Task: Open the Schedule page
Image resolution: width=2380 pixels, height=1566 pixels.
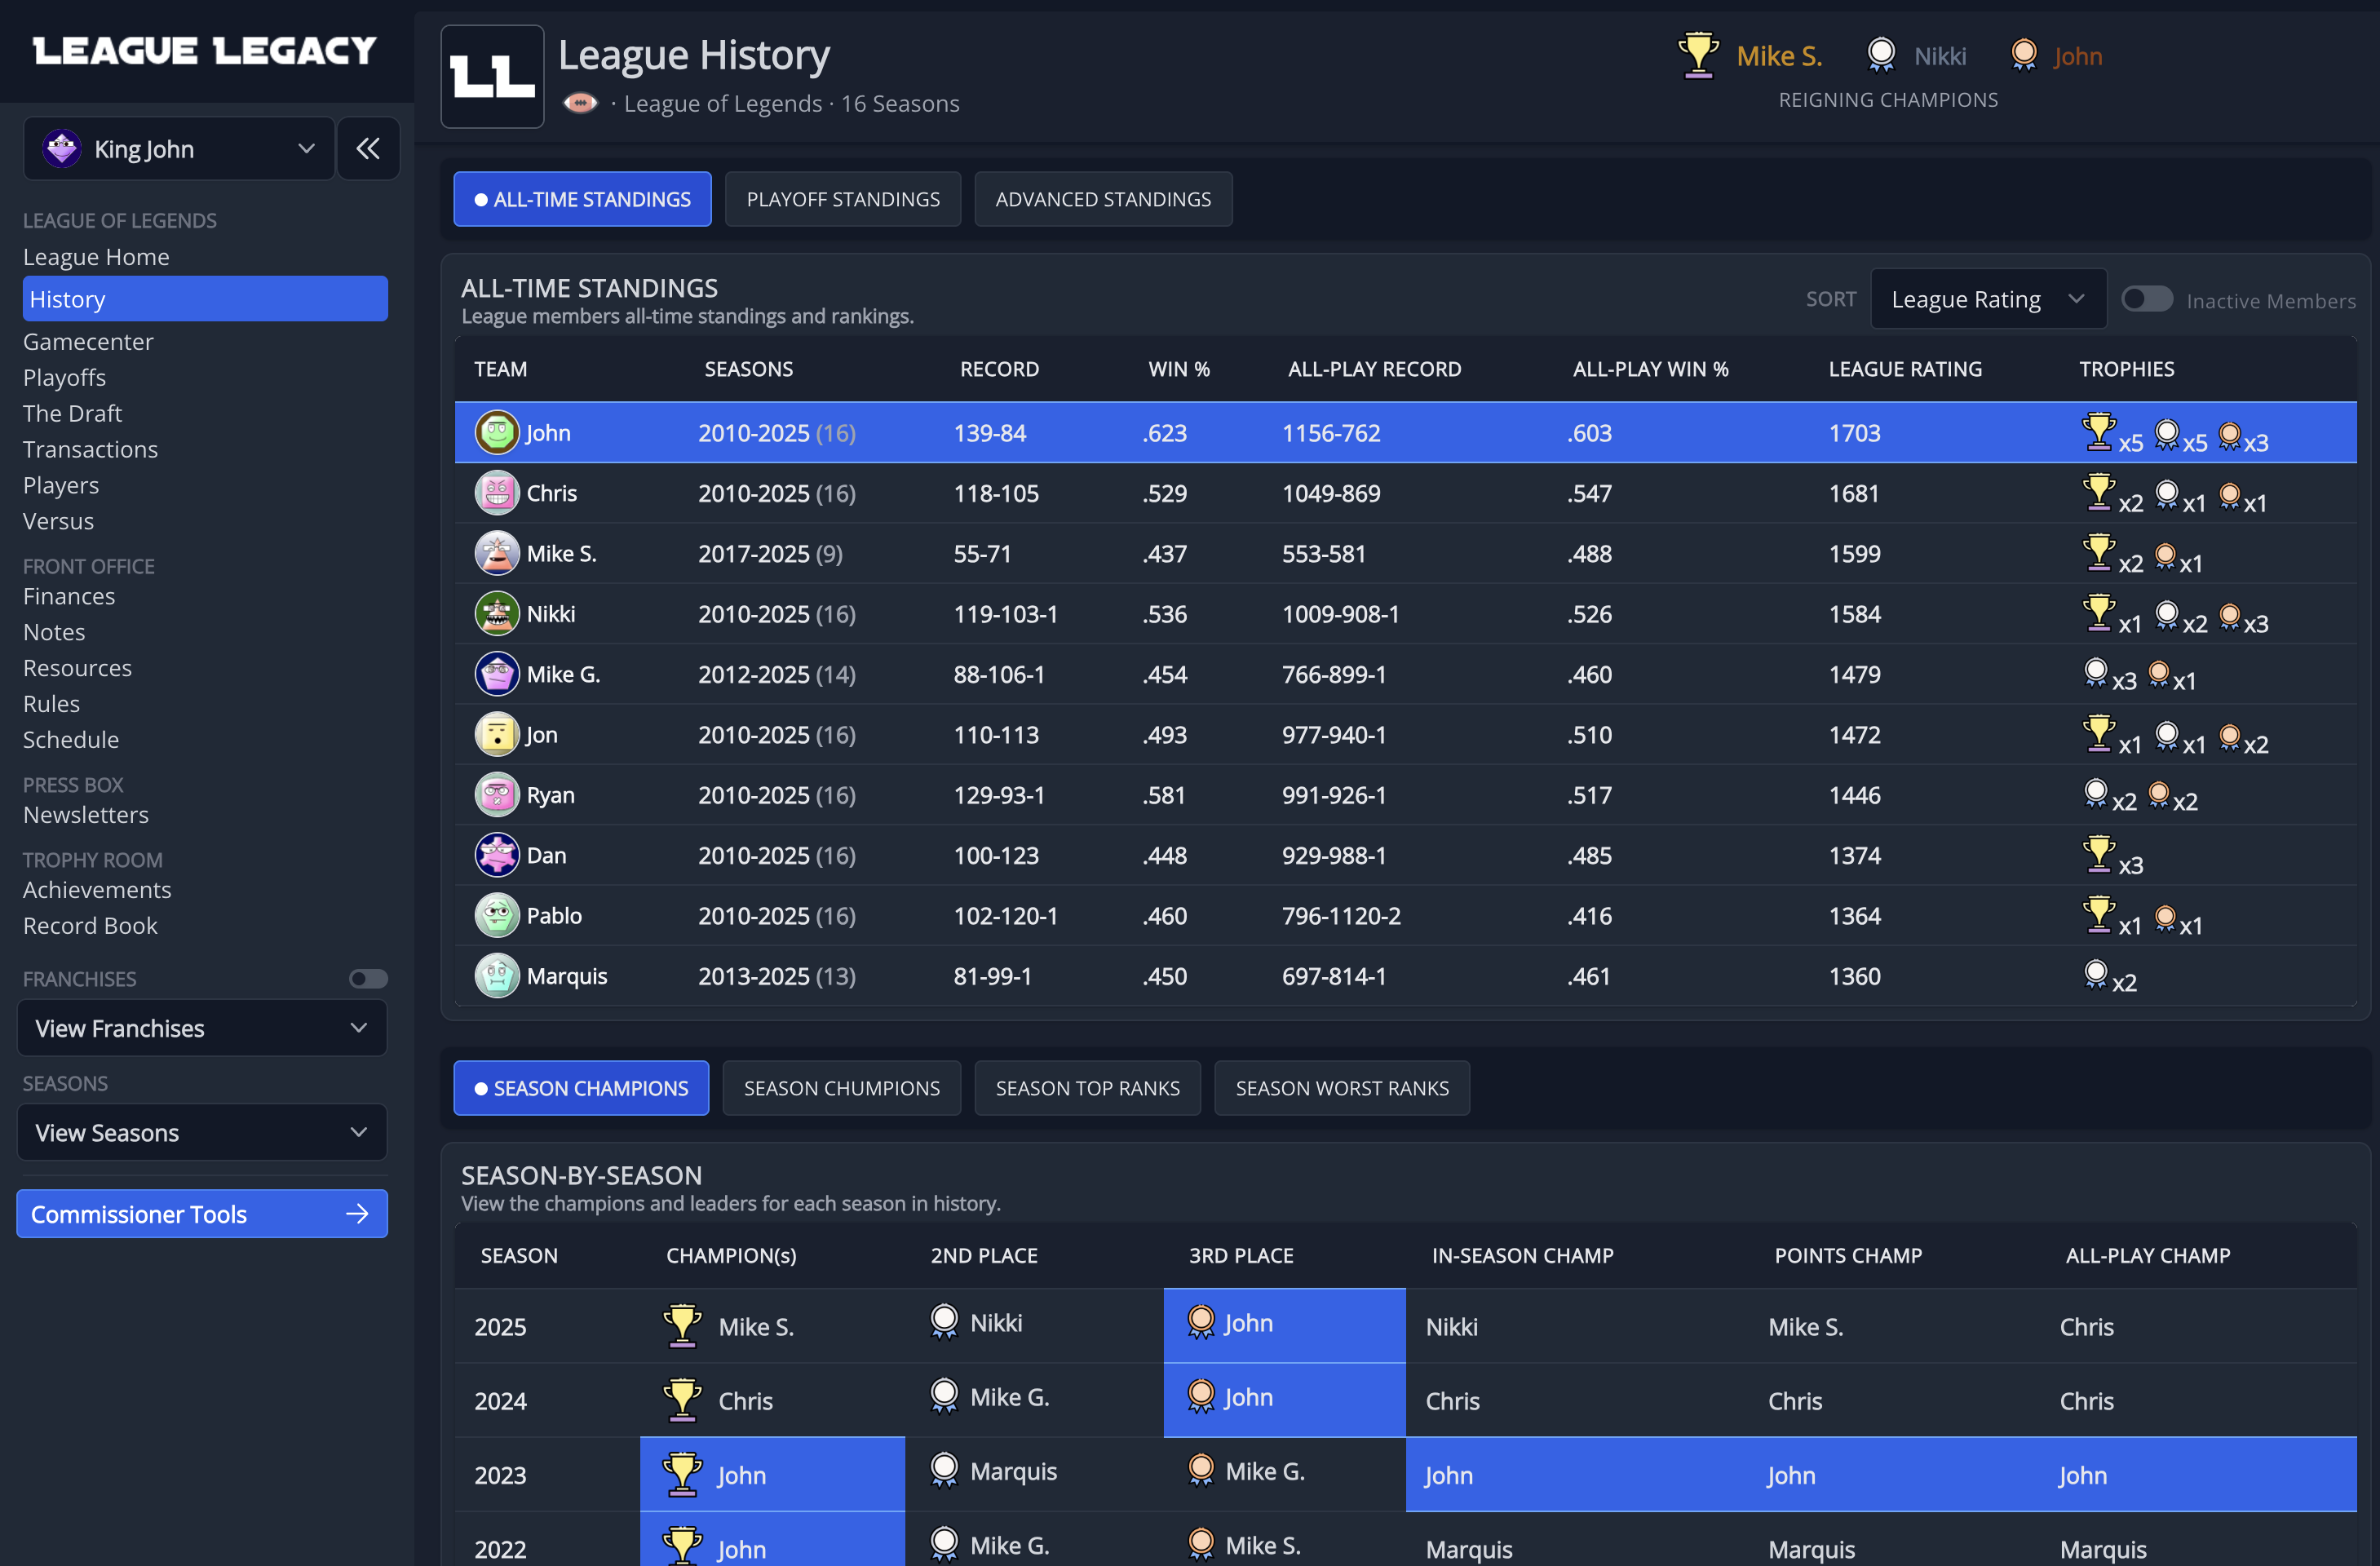Action: pyautogui.click(x=71, y=741)
